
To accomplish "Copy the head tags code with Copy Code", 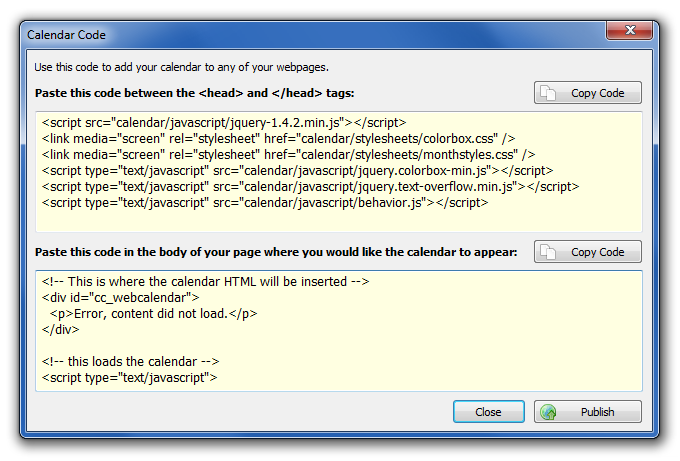I will [x=588, y=93].
